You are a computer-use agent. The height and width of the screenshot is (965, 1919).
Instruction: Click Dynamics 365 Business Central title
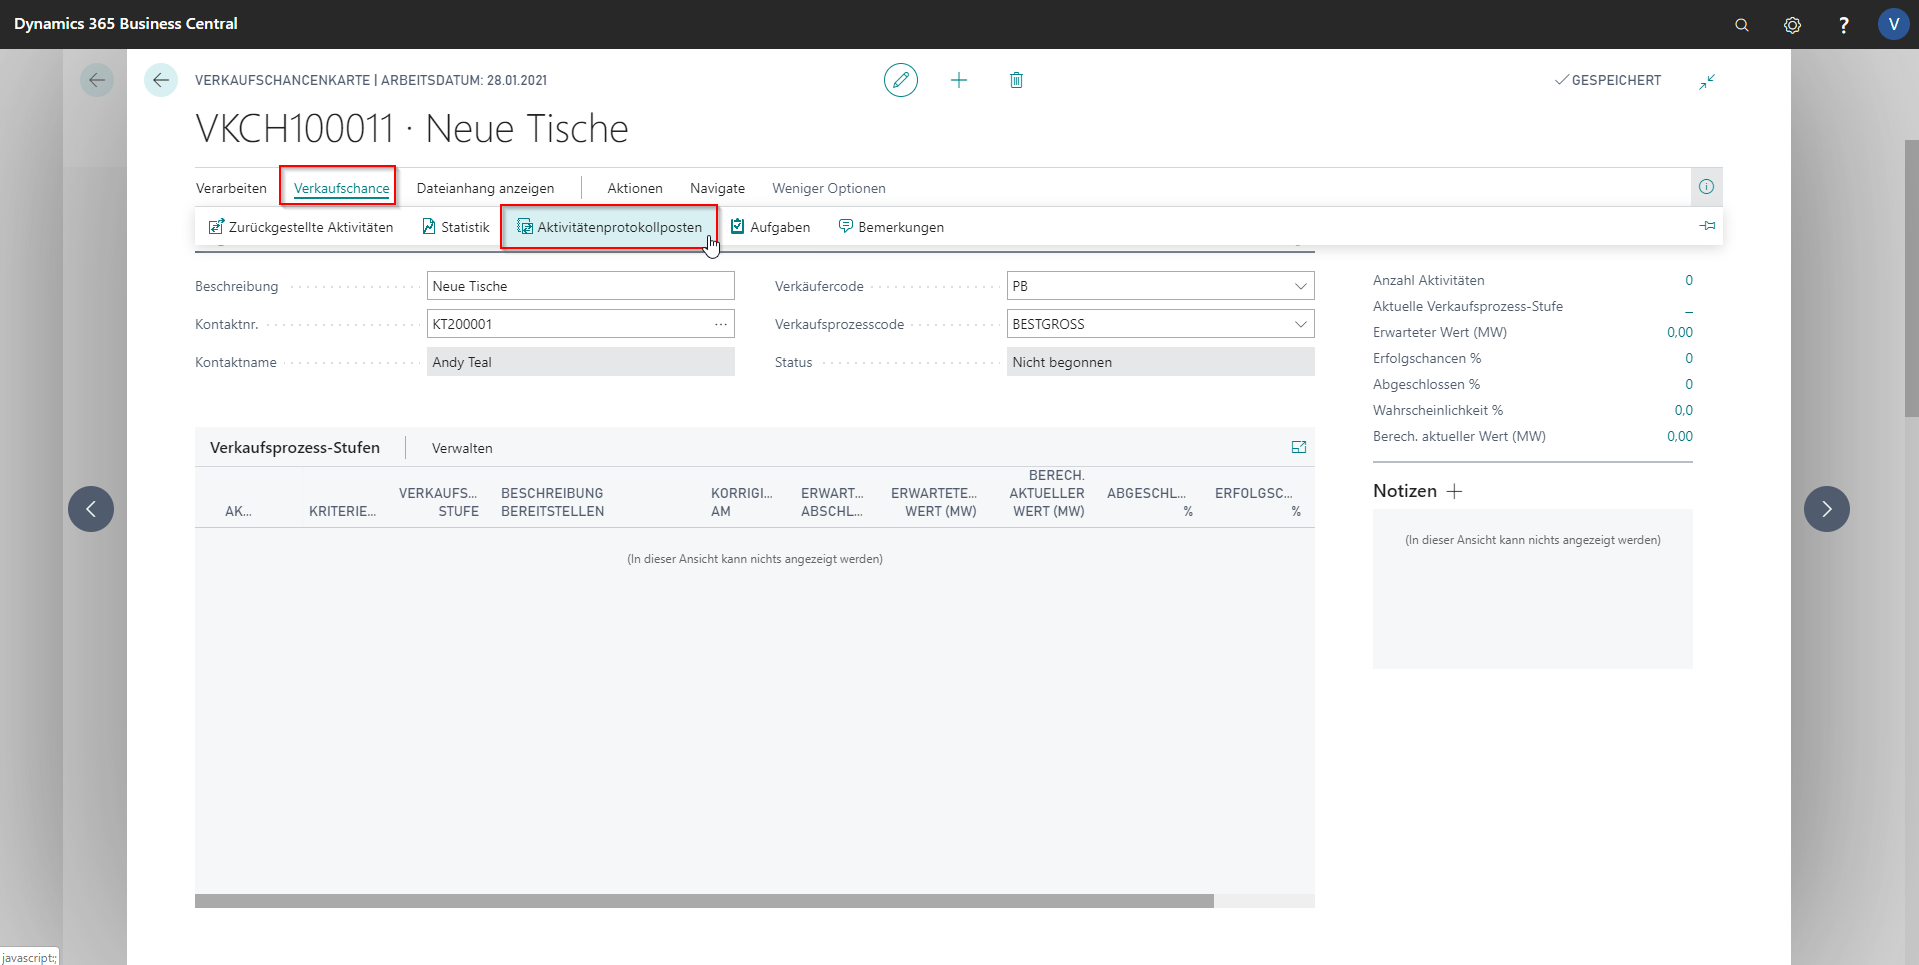coord(126,24)
